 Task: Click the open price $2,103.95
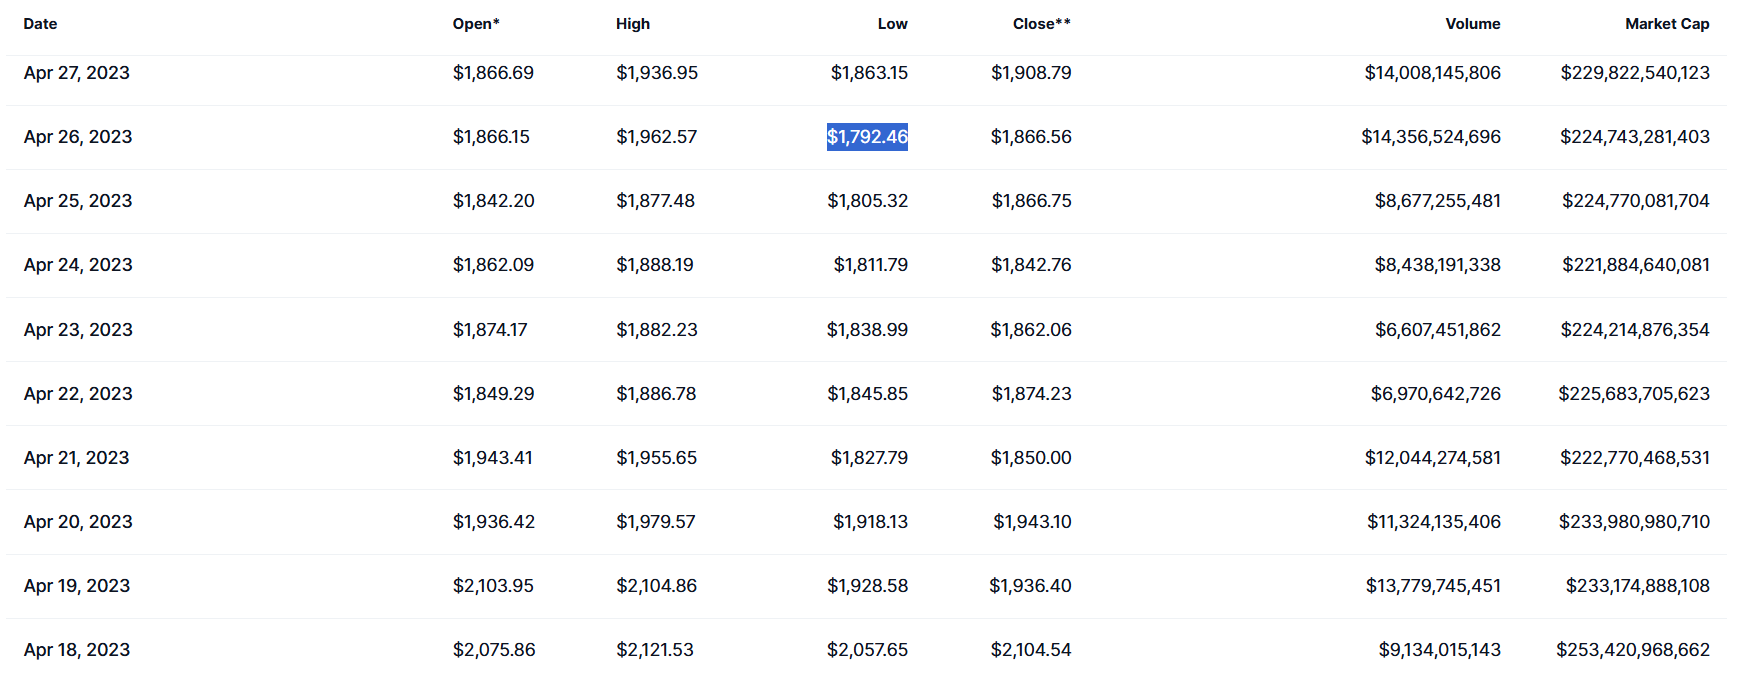click(x=493, y=586)
